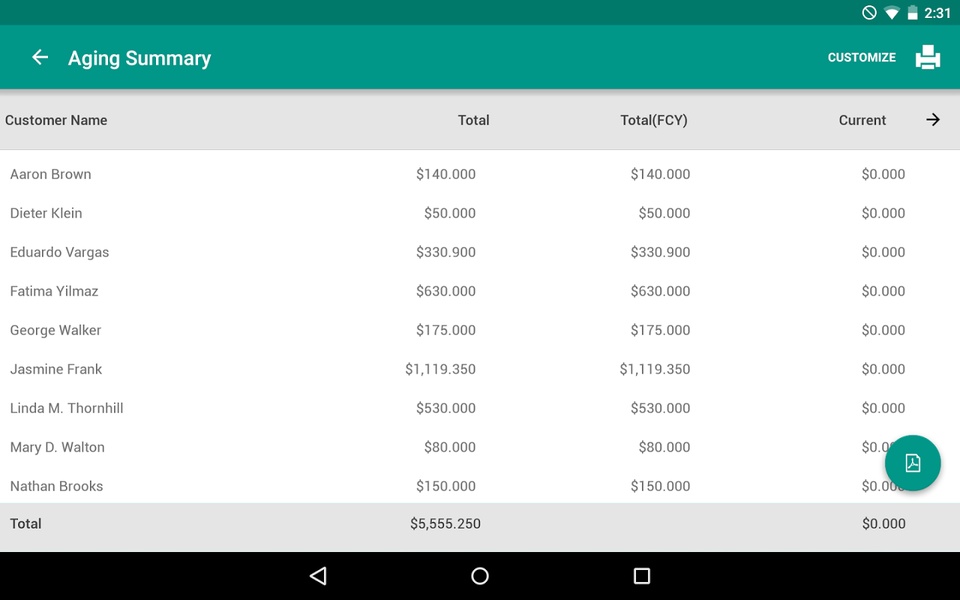Open Jasmine Frank row
The height and width of the screenshot is (600, 960).
pos(480,369)
